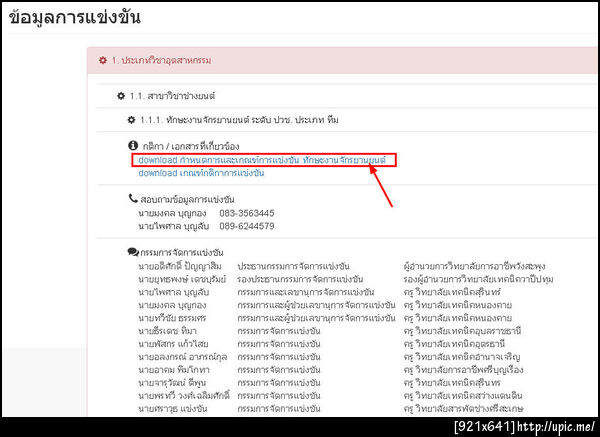
Task: Collapse the 1. ประเภทวิชาอุตสาหกรรม panel header
Action: coord(343,60)
